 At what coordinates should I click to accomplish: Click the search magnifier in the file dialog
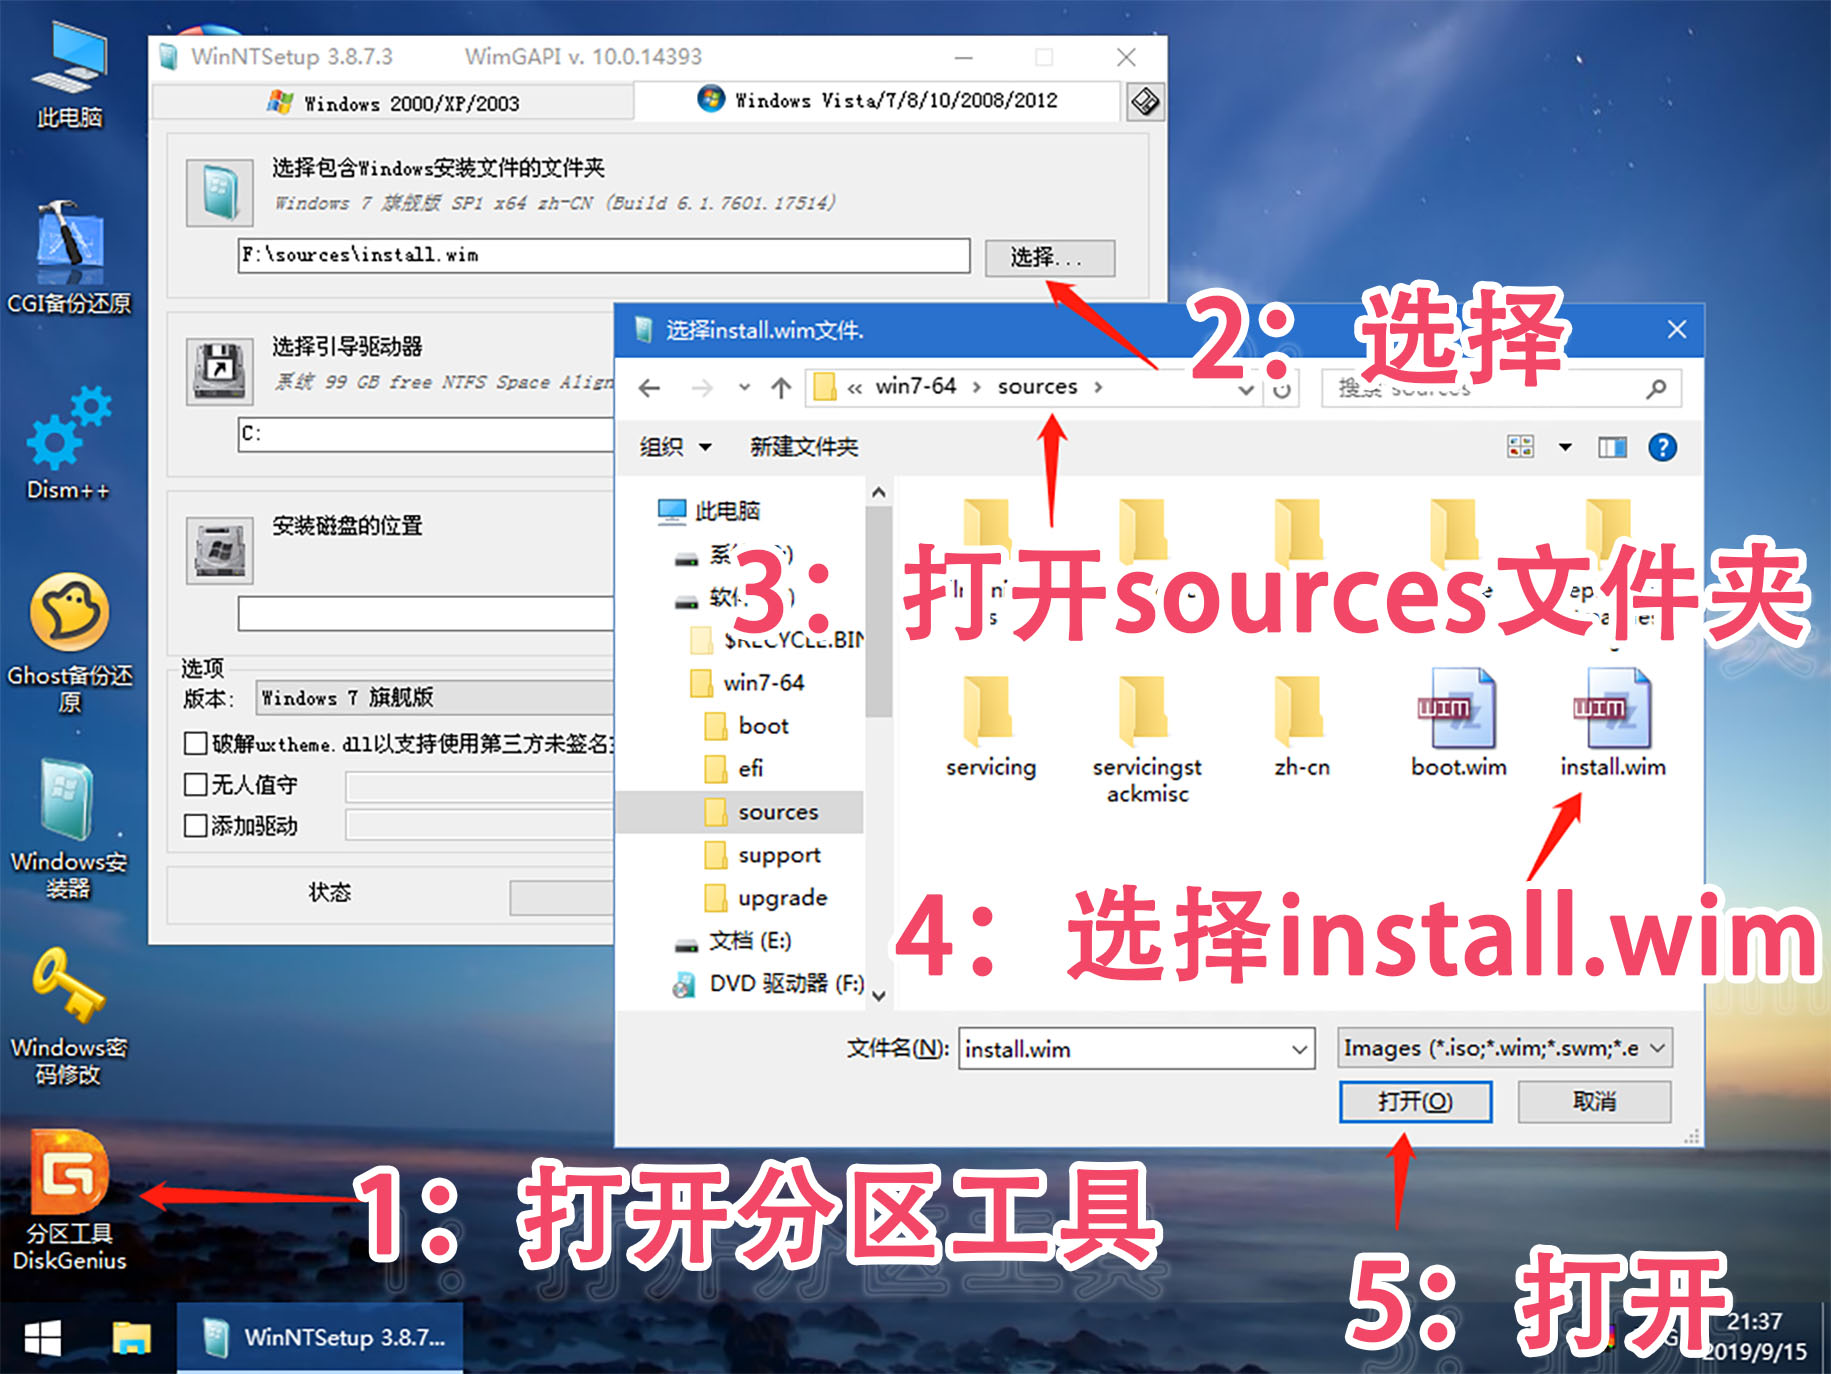click(x=1656, y=388)
